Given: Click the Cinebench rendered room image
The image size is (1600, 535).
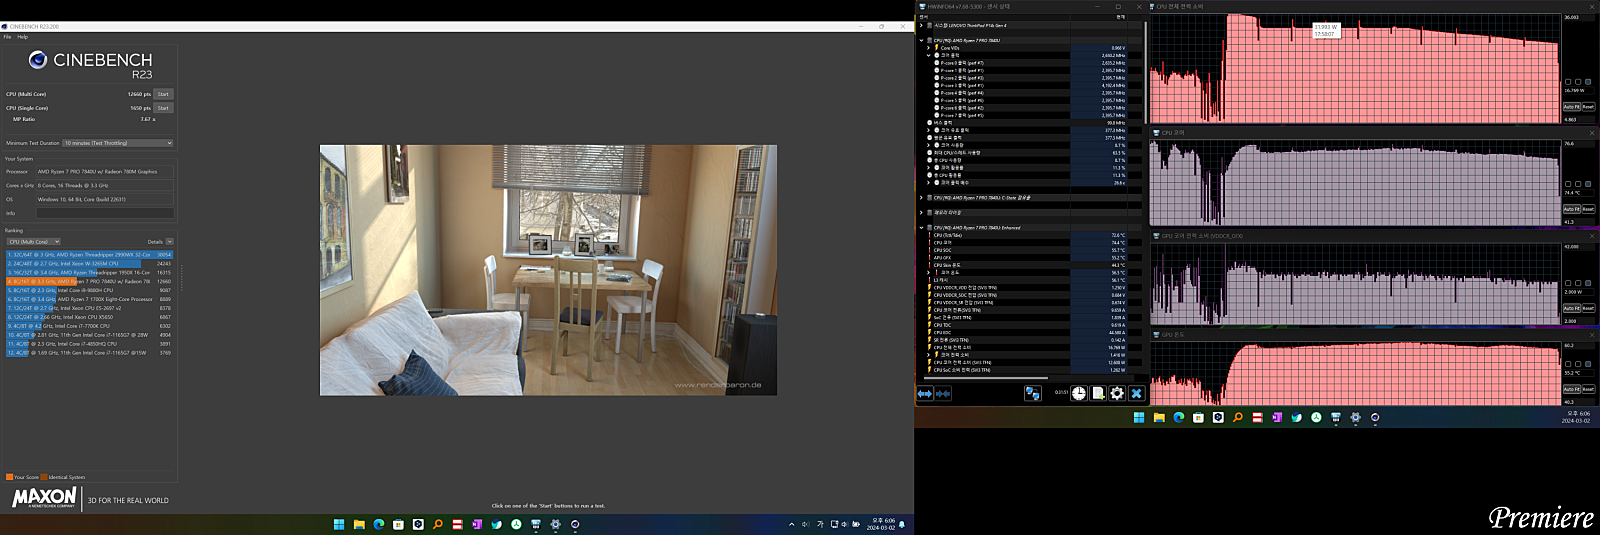Looking at the screenshot, I should click(x=548, y=270).
